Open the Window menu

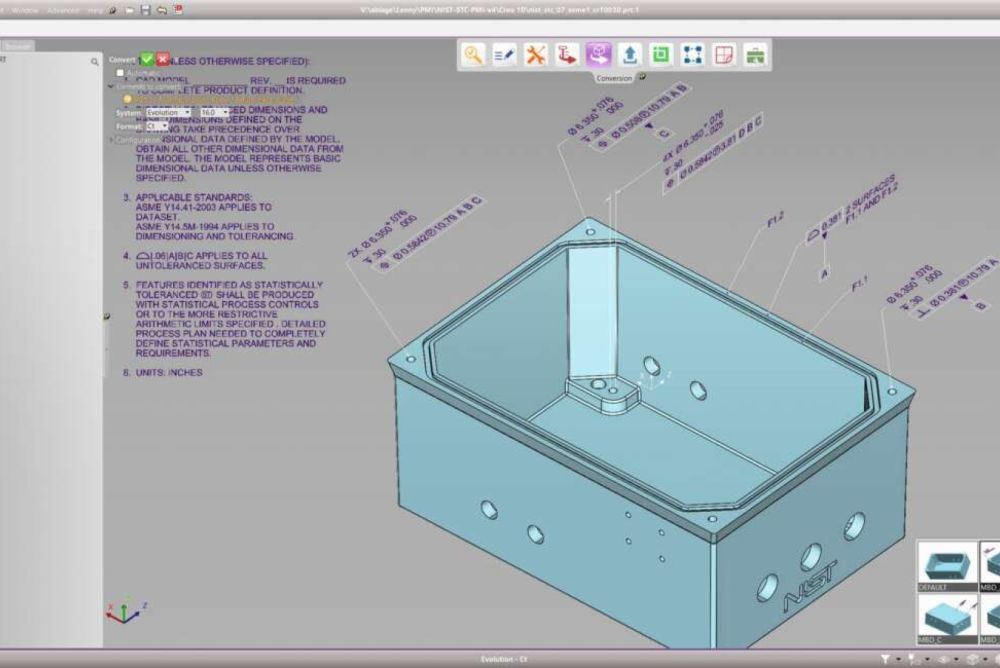point(25,10)
